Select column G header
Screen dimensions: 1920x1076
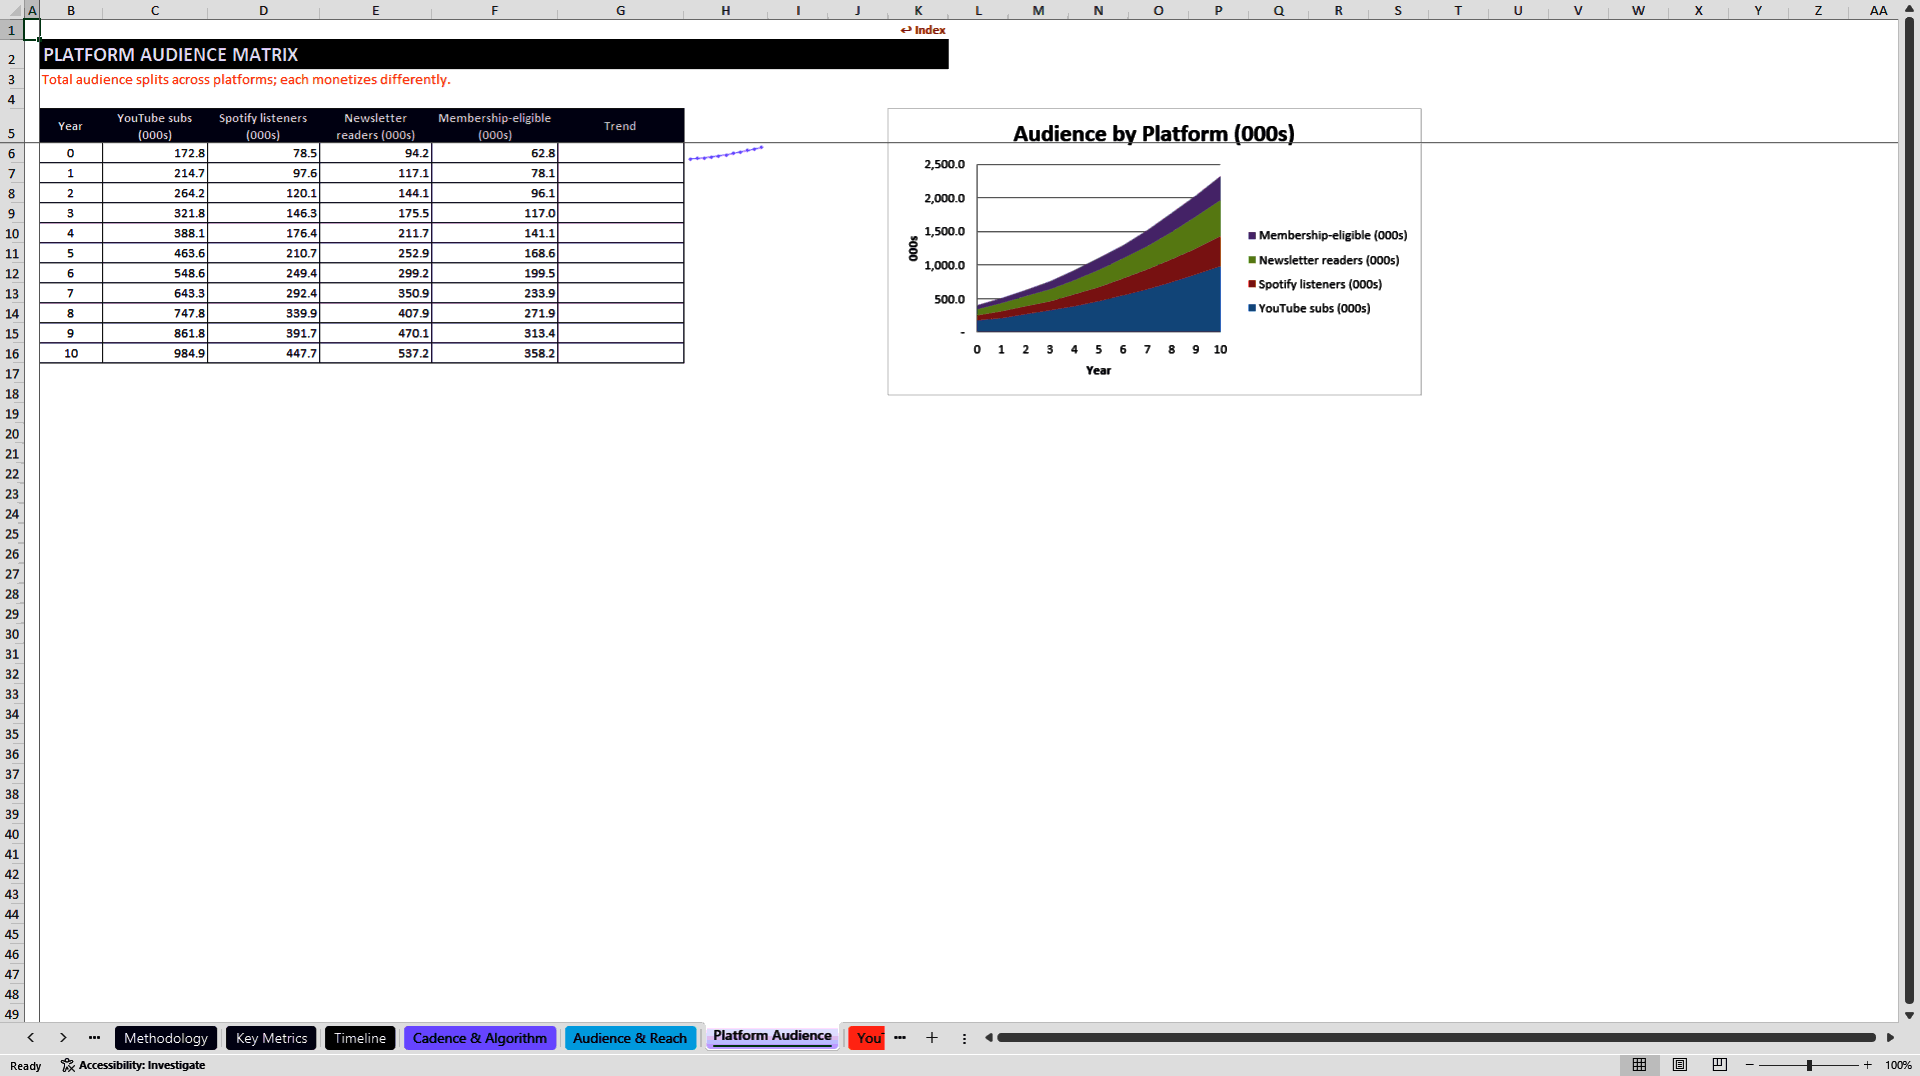coord(621,10)
